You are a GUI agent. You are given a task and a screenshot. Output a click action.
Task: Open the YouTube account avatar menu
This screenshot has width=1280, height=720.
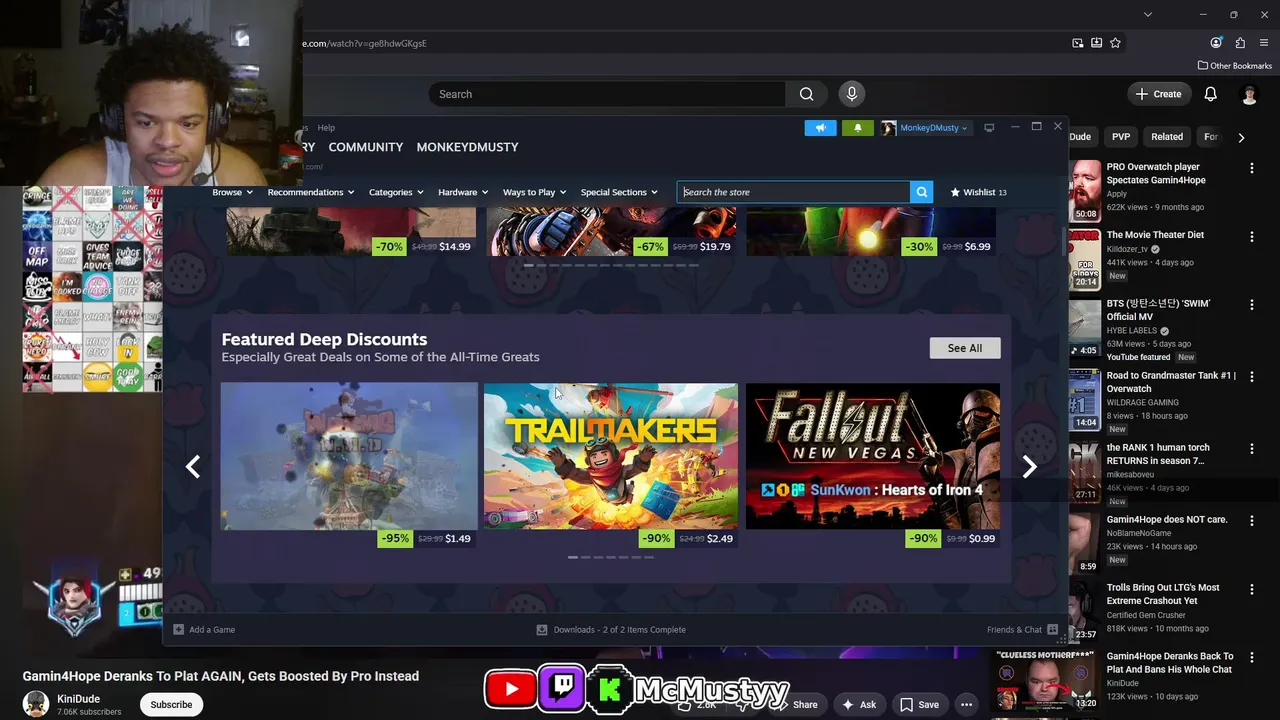(x=1249, y=94)
